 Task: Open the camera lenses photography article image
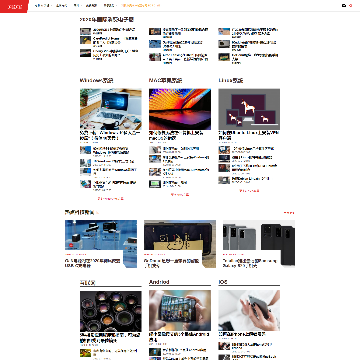click(111, 311)
